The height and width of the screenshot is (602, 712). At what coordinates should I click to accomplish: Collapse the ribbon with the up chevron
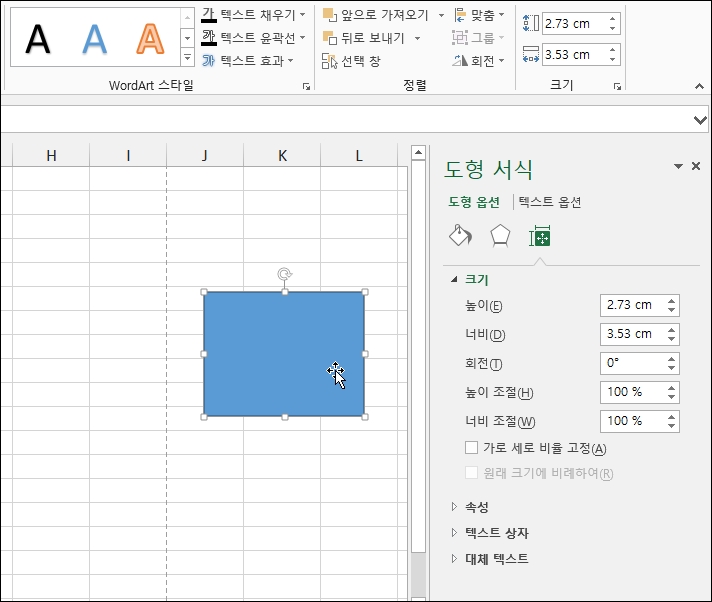(699, 86)
